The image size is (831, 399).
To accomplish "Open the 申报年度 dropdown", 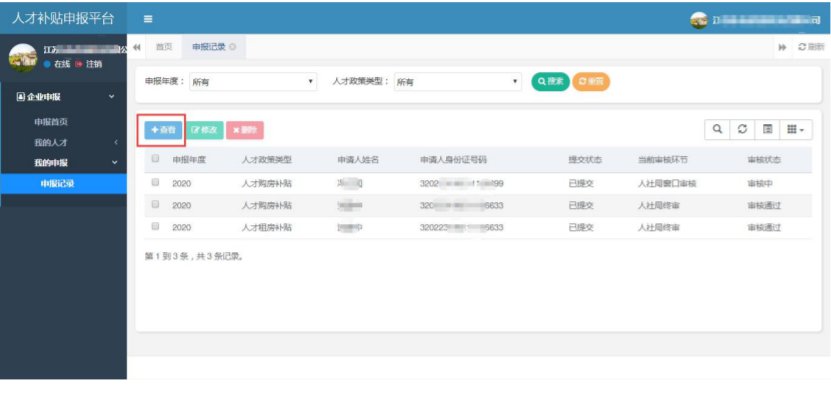I will (253, 82).
